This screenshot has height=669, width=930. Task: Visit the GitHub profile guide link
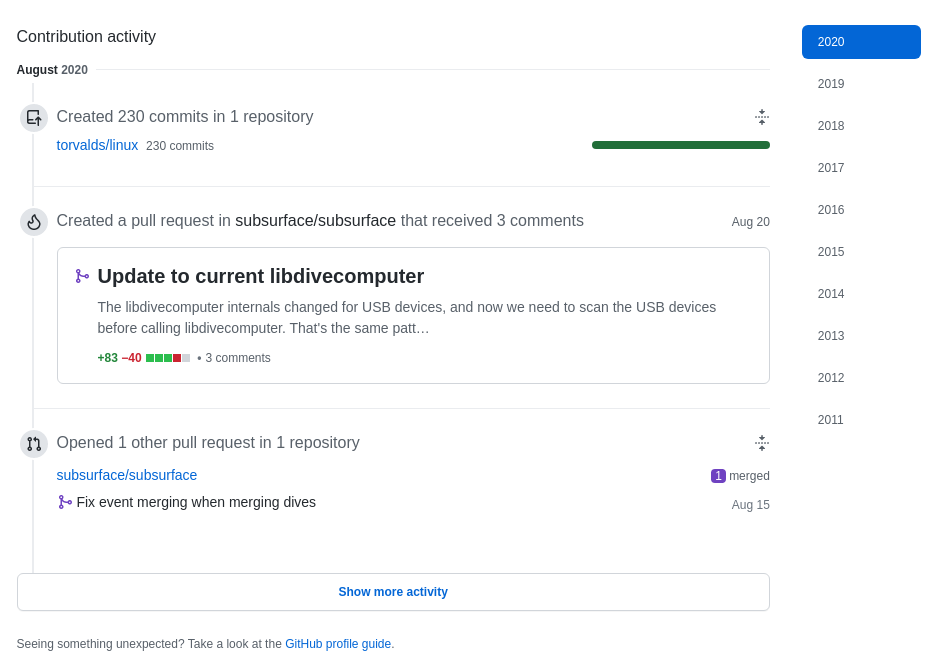(x=338, y=644)
